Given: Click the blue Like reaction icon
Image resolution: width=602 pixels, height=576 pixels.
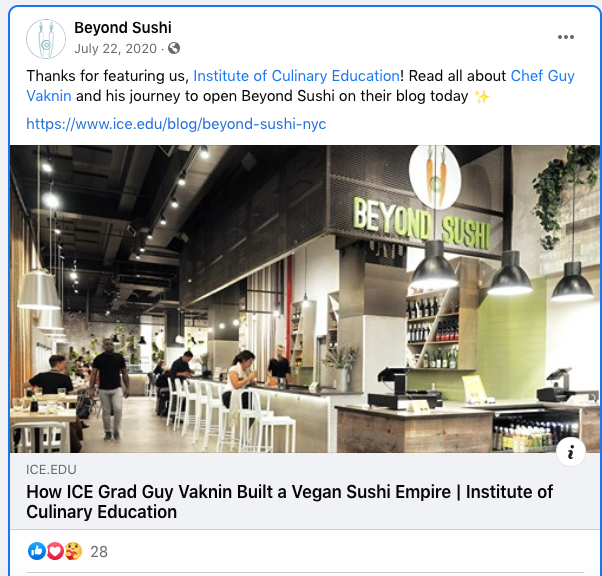Looking at the screenshot, I should (37, 551).
